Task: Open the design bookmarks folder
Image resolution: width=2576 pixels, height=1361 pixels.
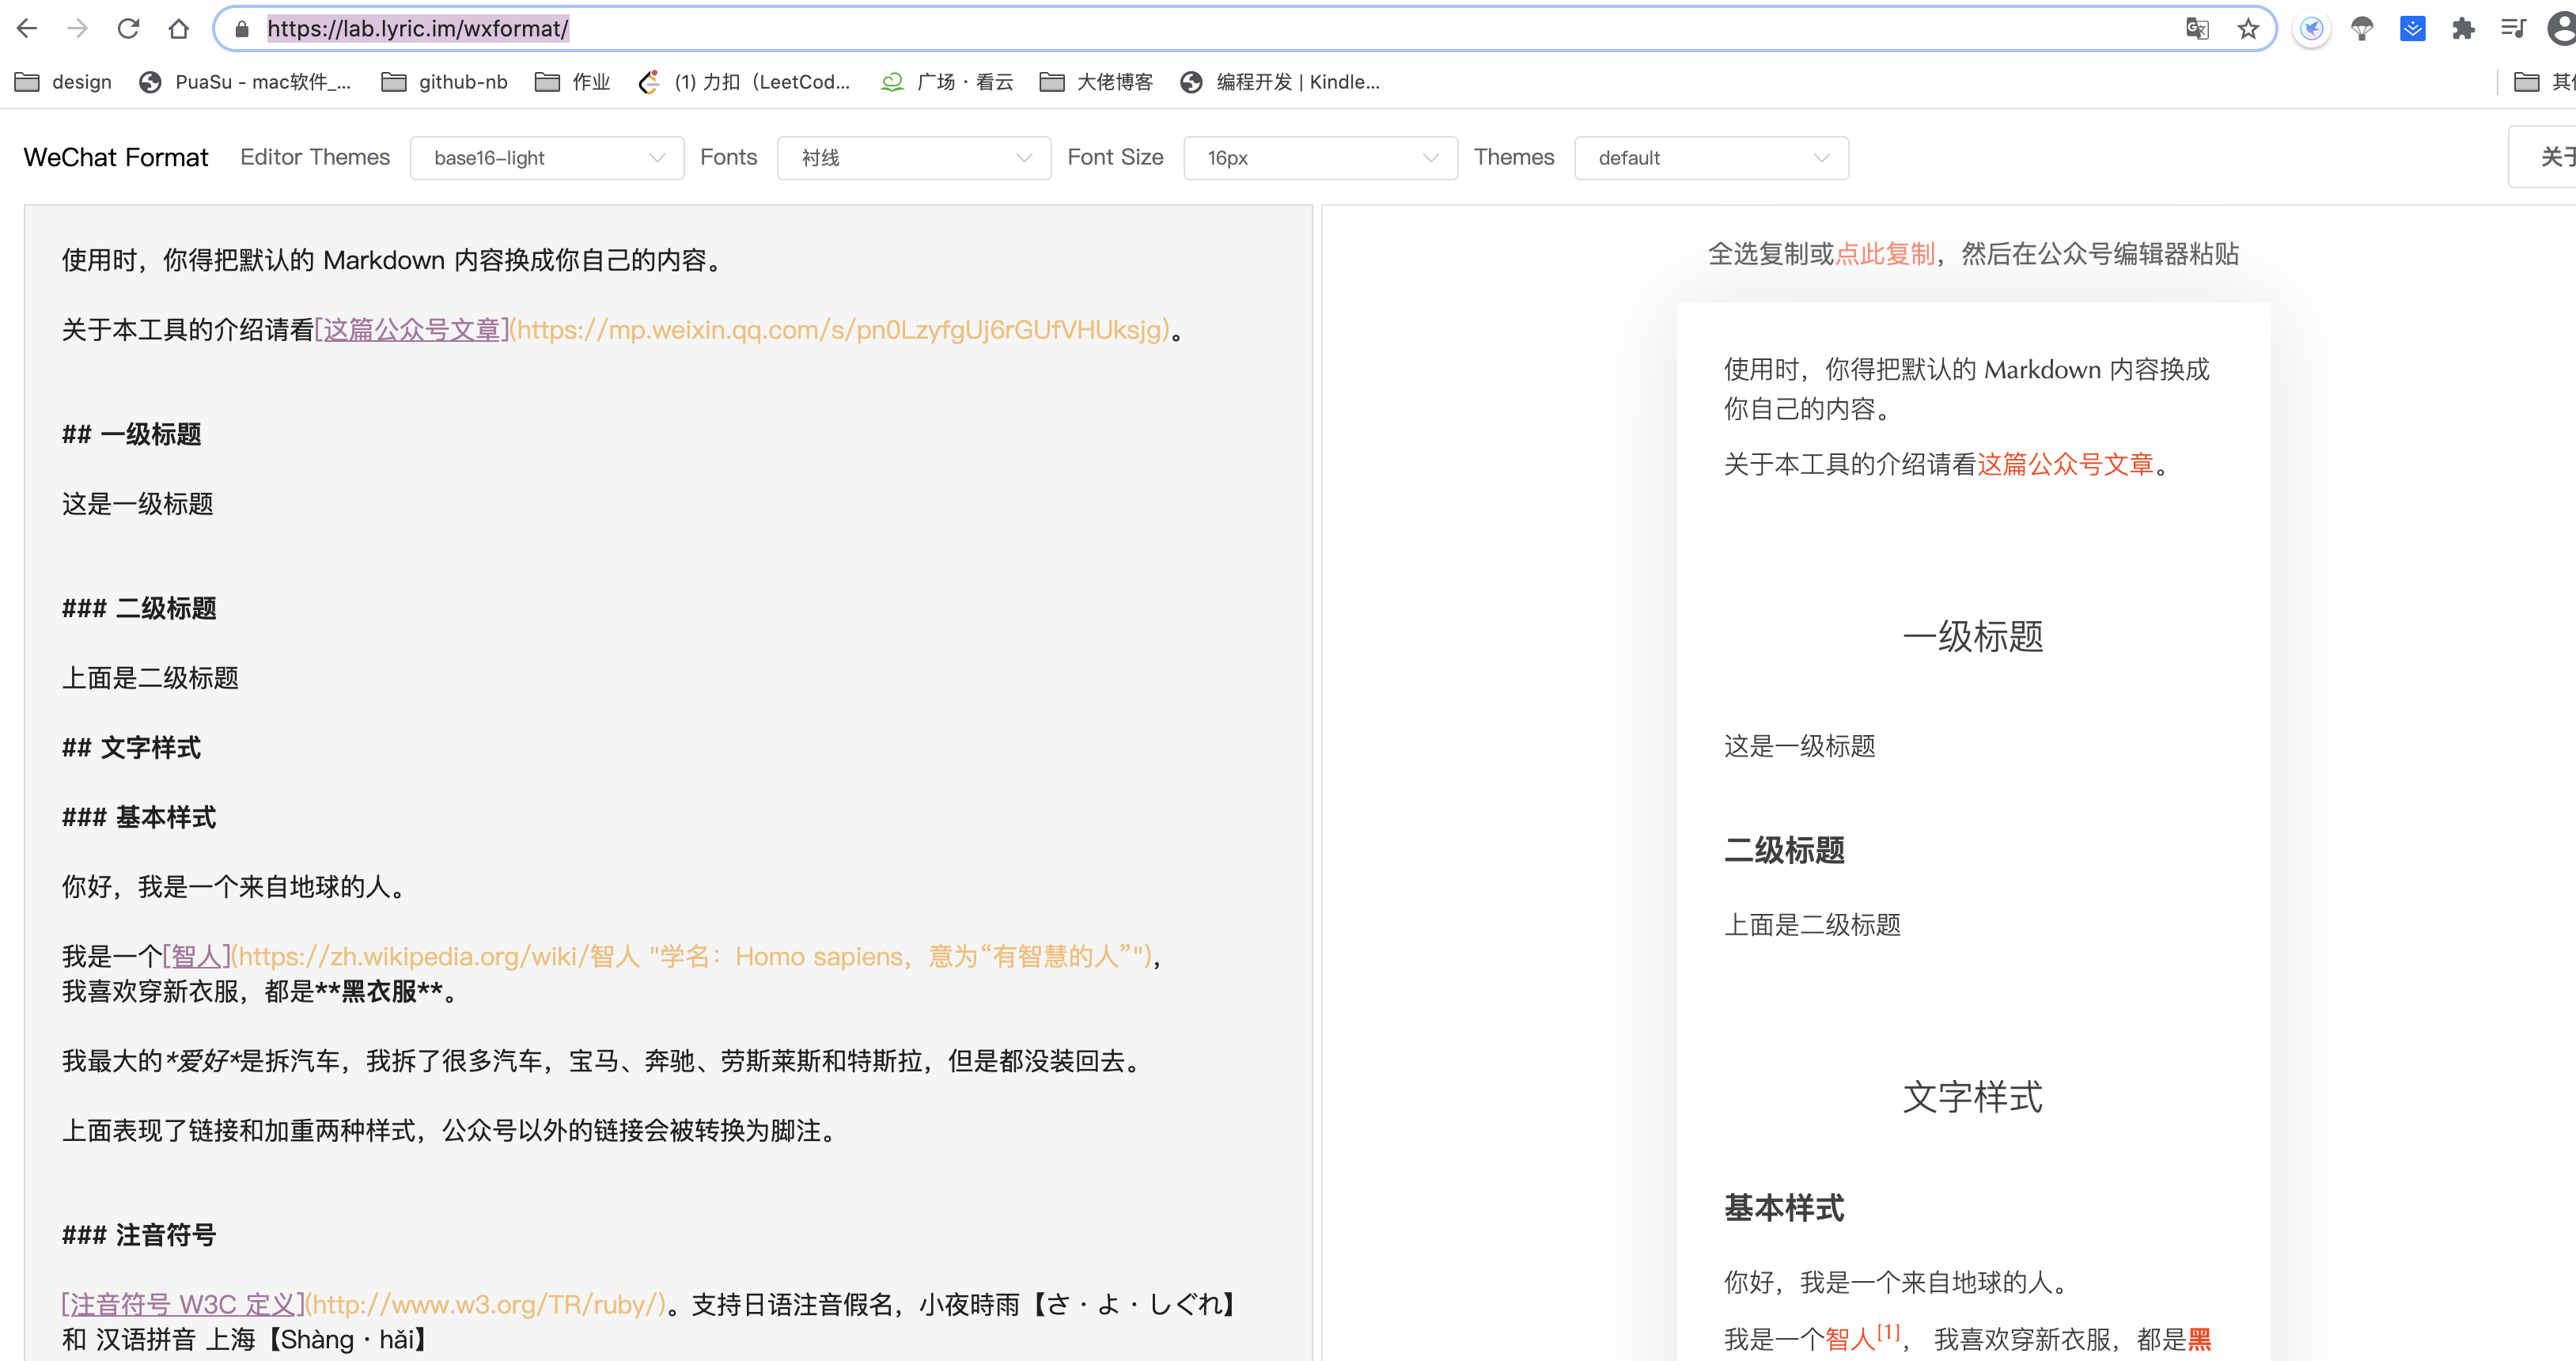Action: [x=64, y=82]
